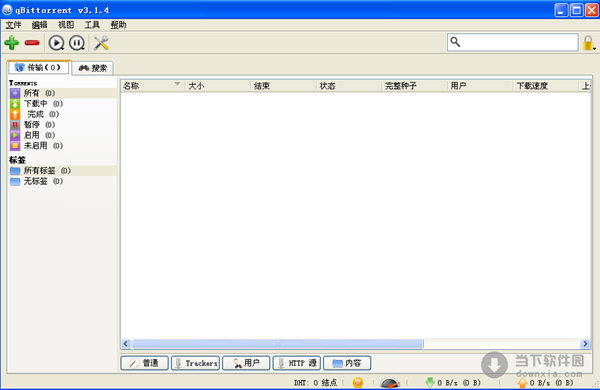This screenshot has width=600, height=390.
Task: Toggle the alternative speed limits speedometer icon
Action: coord(390,383)
